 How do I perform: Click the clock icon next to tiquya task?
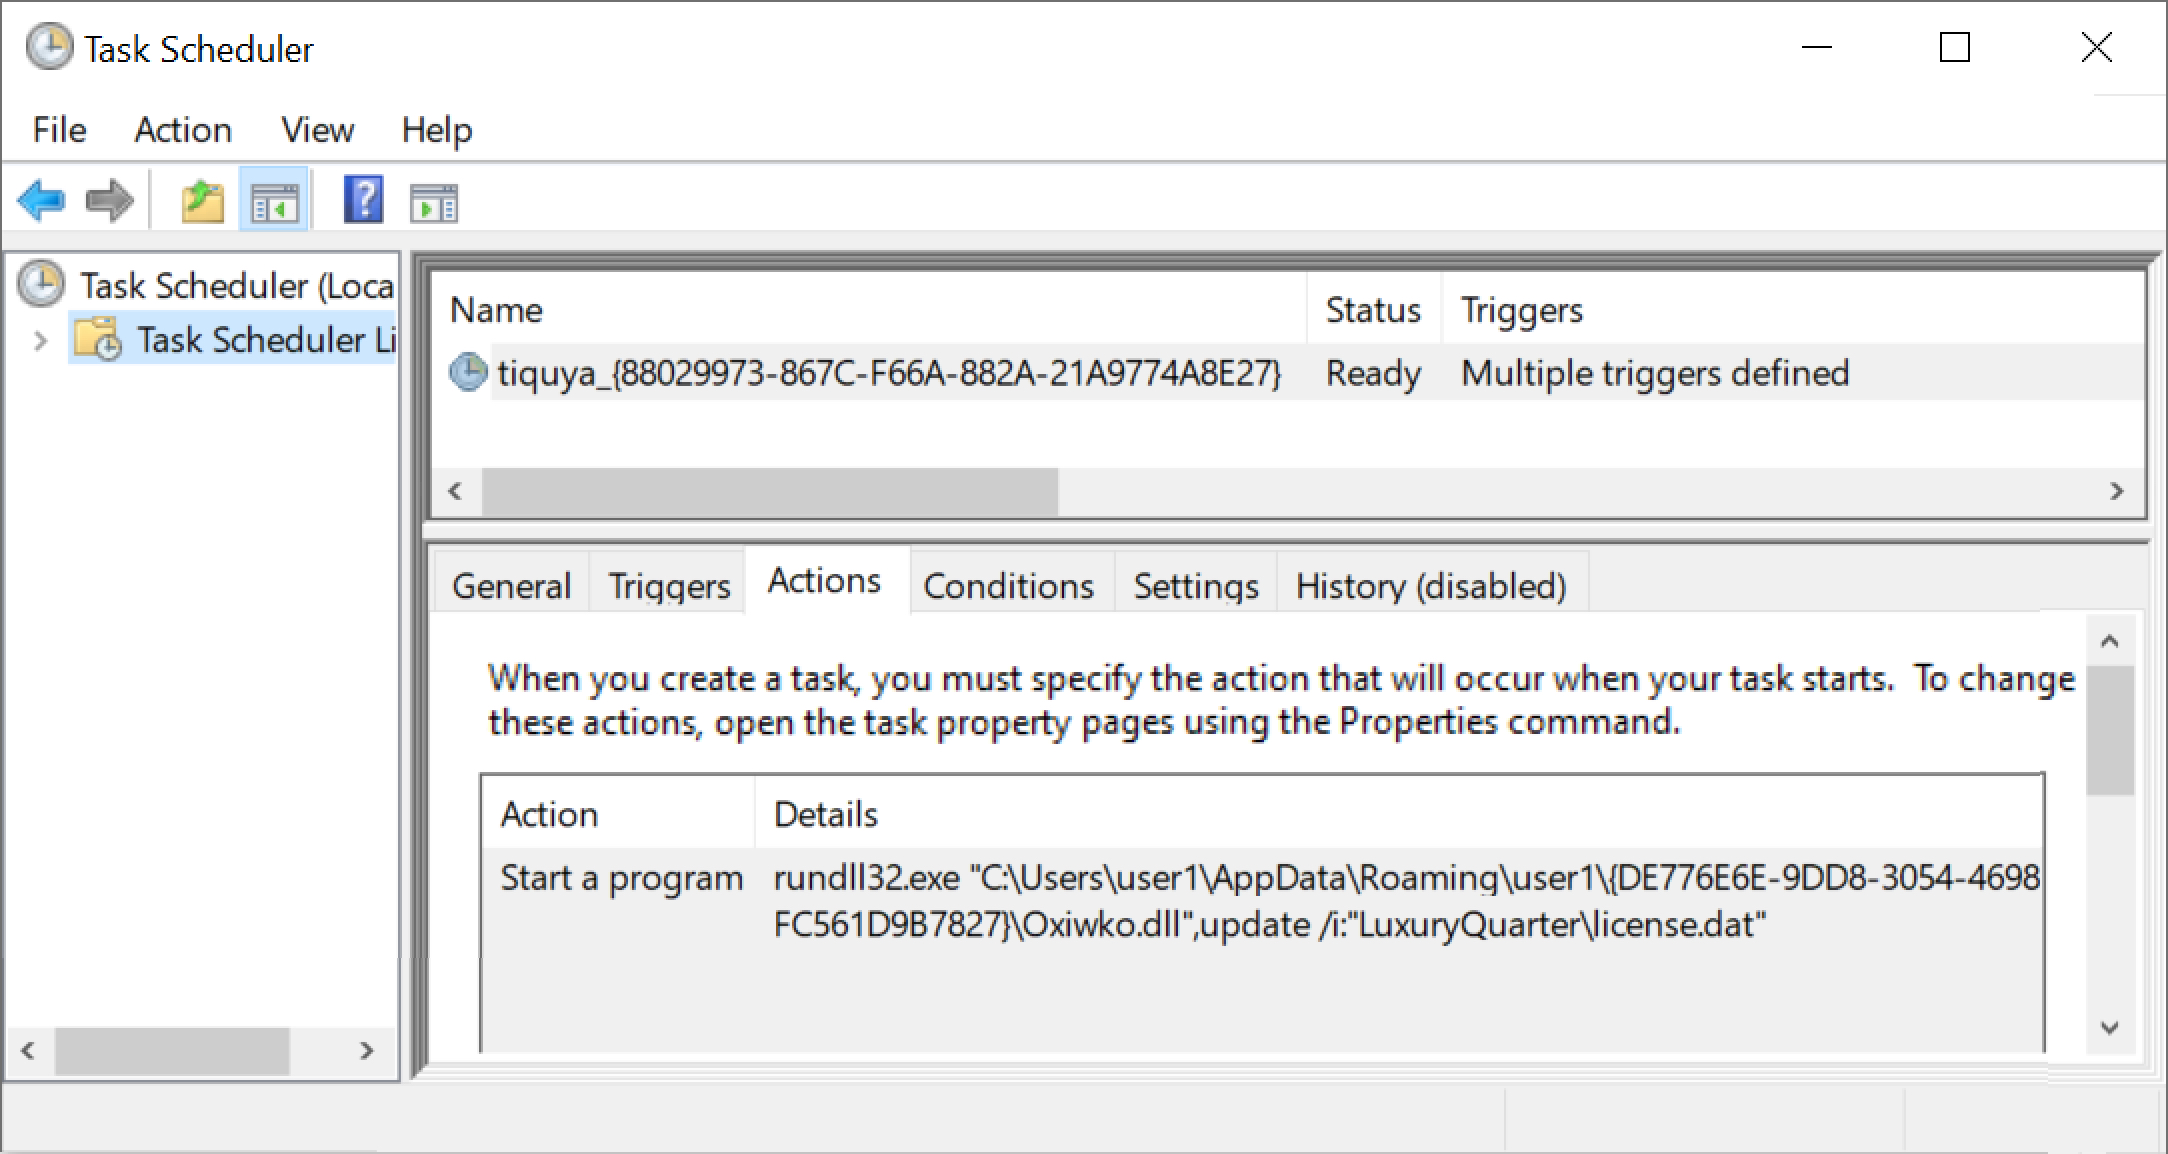point(467,372)
